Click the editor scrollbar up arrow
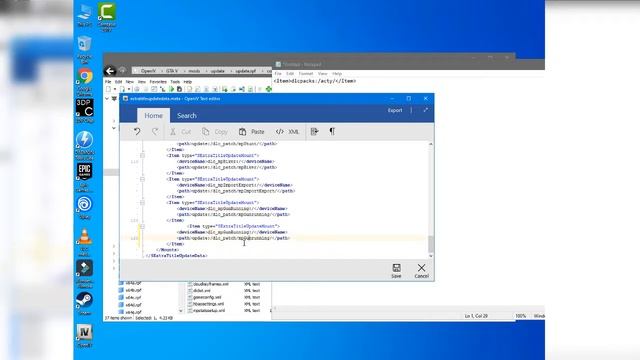Viewport: 640px width, 360px height. 431,144
